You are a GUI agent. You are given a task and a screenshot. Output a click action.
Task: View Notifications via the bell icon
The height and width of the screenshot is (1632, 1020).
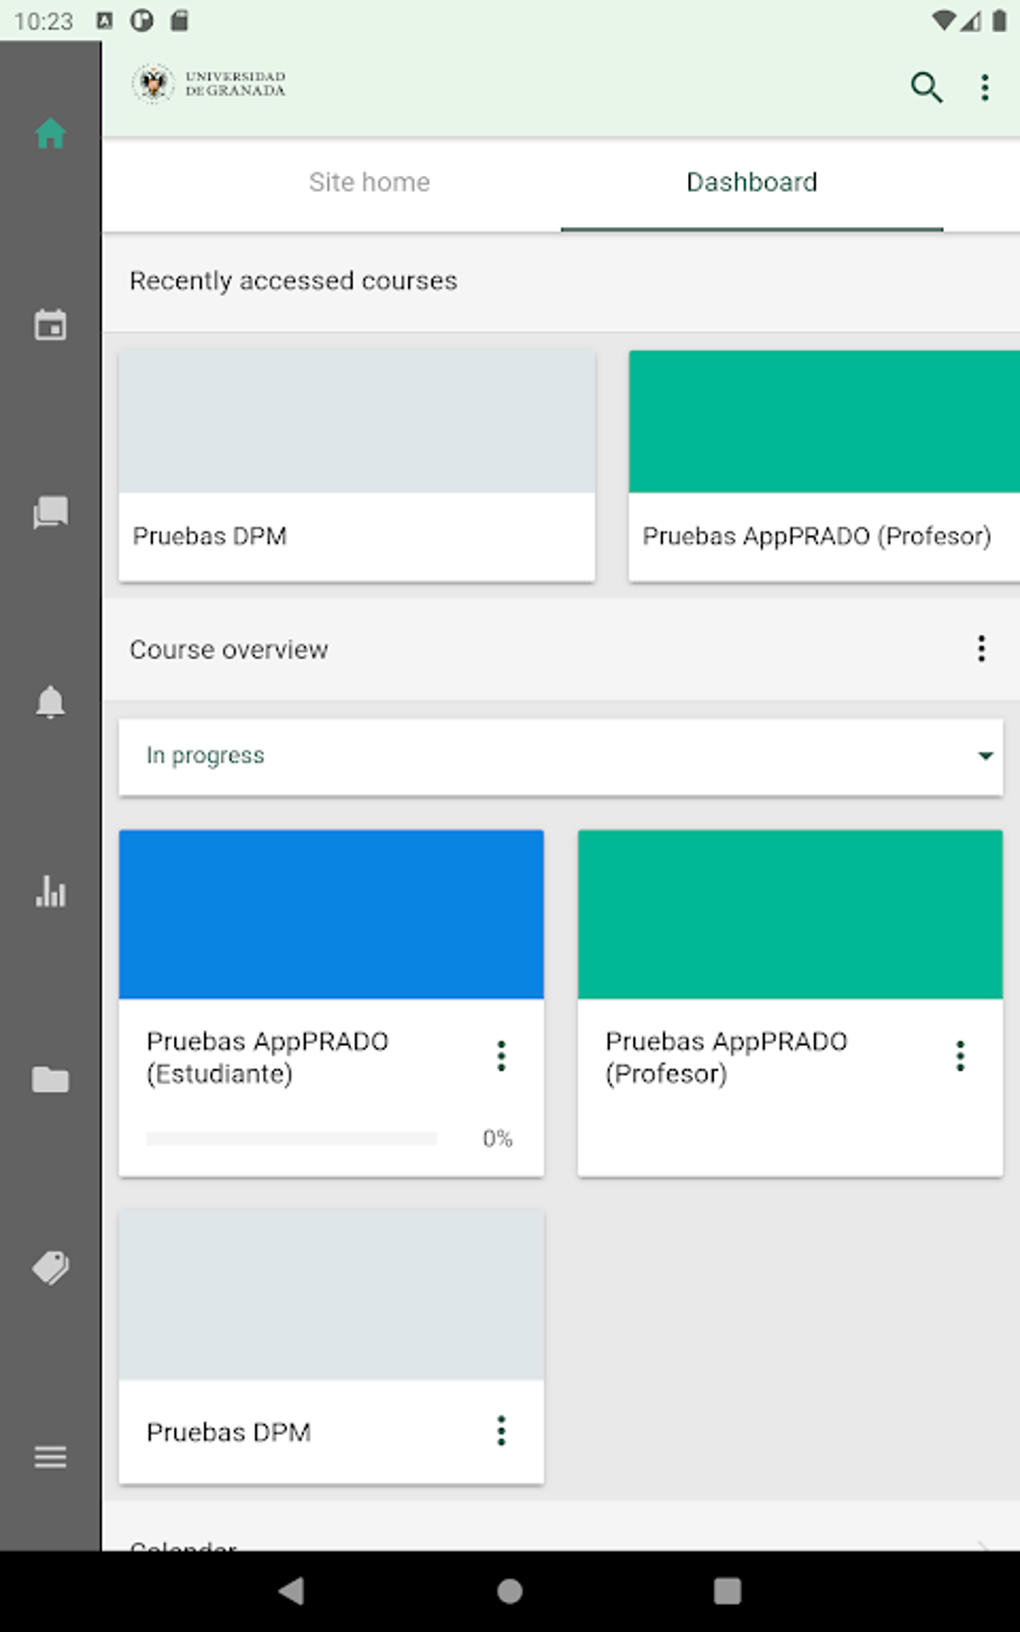50,702
